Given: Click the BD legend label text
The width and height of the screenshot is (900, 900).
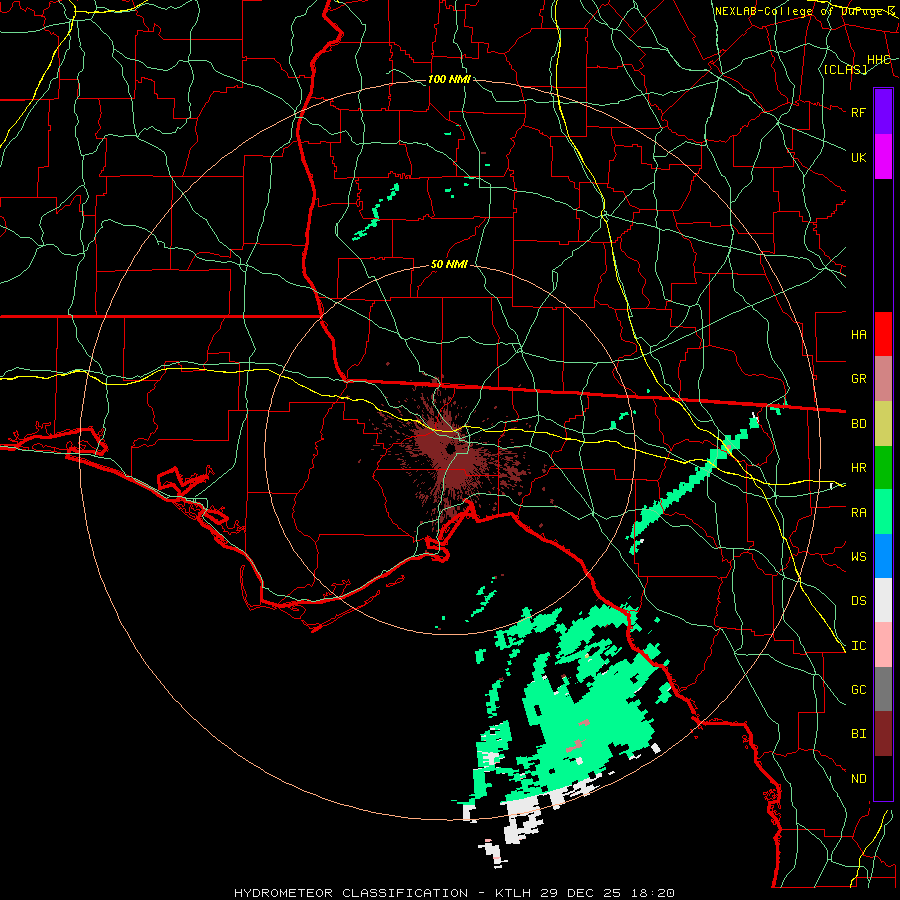Looking at the screenshot, I should click(859, 424).
